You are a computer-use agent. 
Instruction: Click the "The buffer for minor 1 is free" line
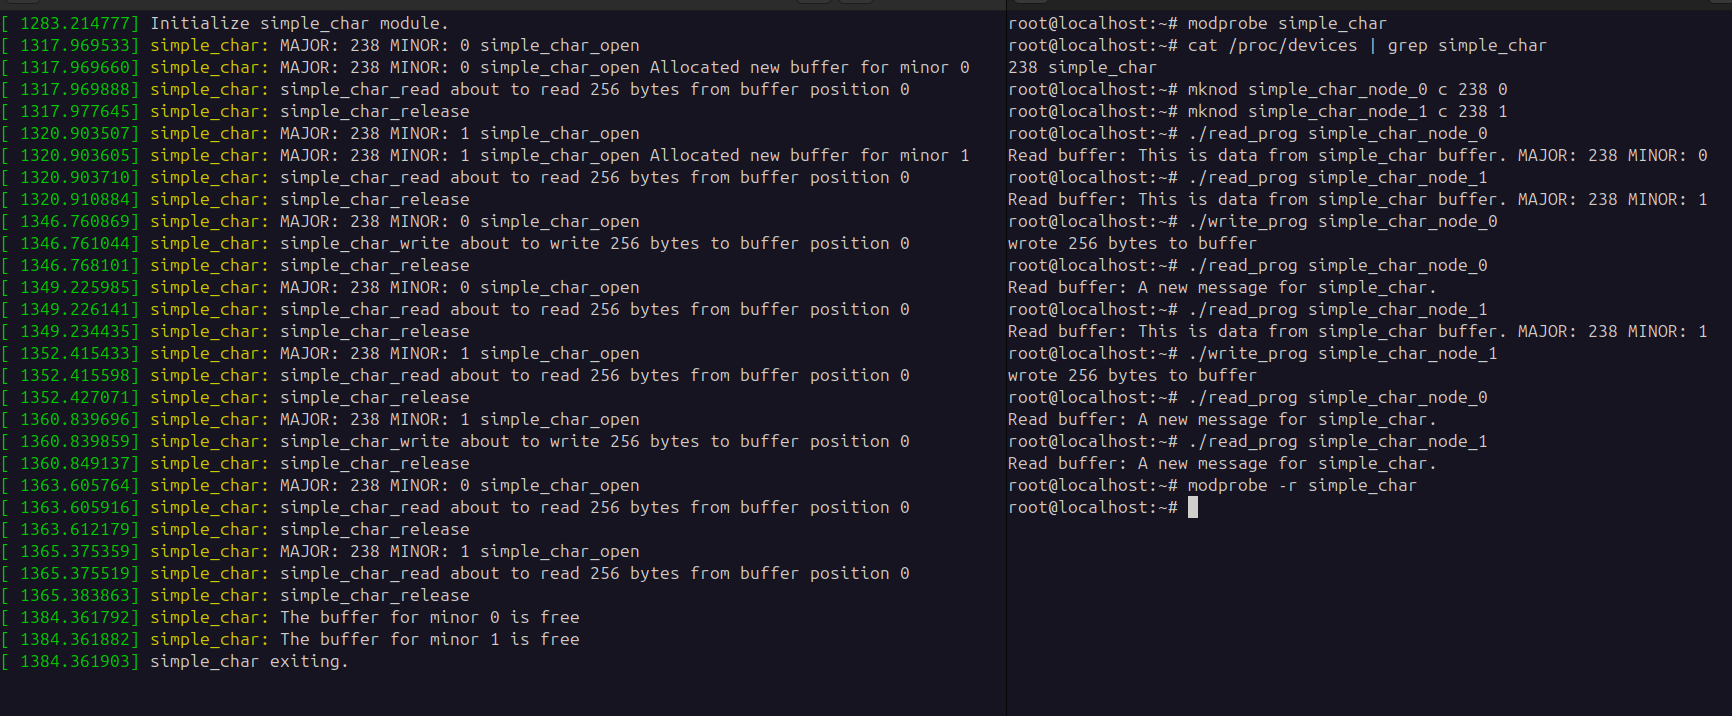tap(429, 640)
